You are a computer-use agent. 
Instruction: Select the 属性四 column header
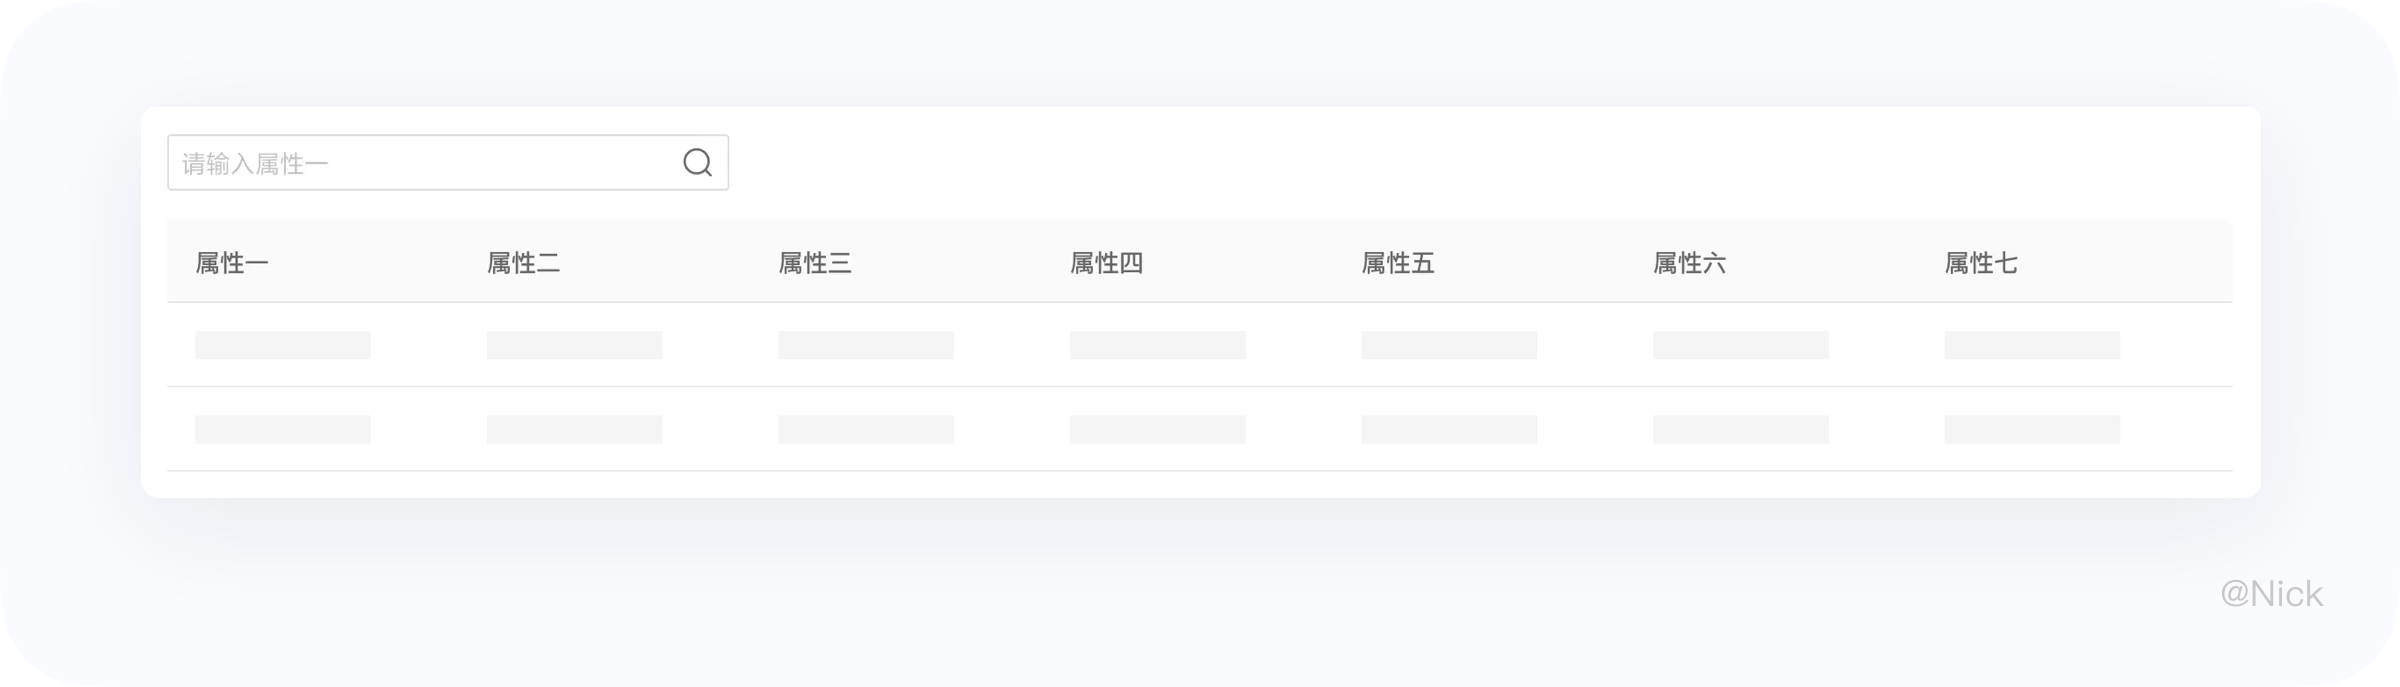[x=1106, y=263]
